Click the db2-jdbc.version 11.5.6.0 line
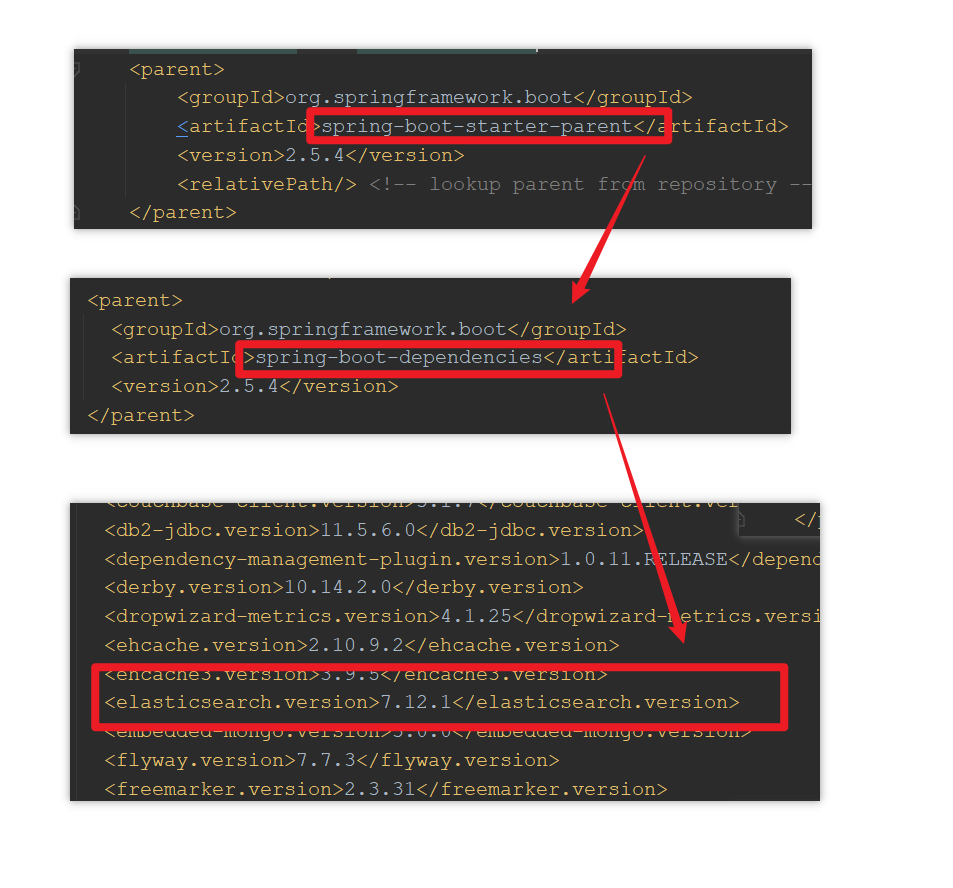Screen dimensions: 953x888 point(374,531)
